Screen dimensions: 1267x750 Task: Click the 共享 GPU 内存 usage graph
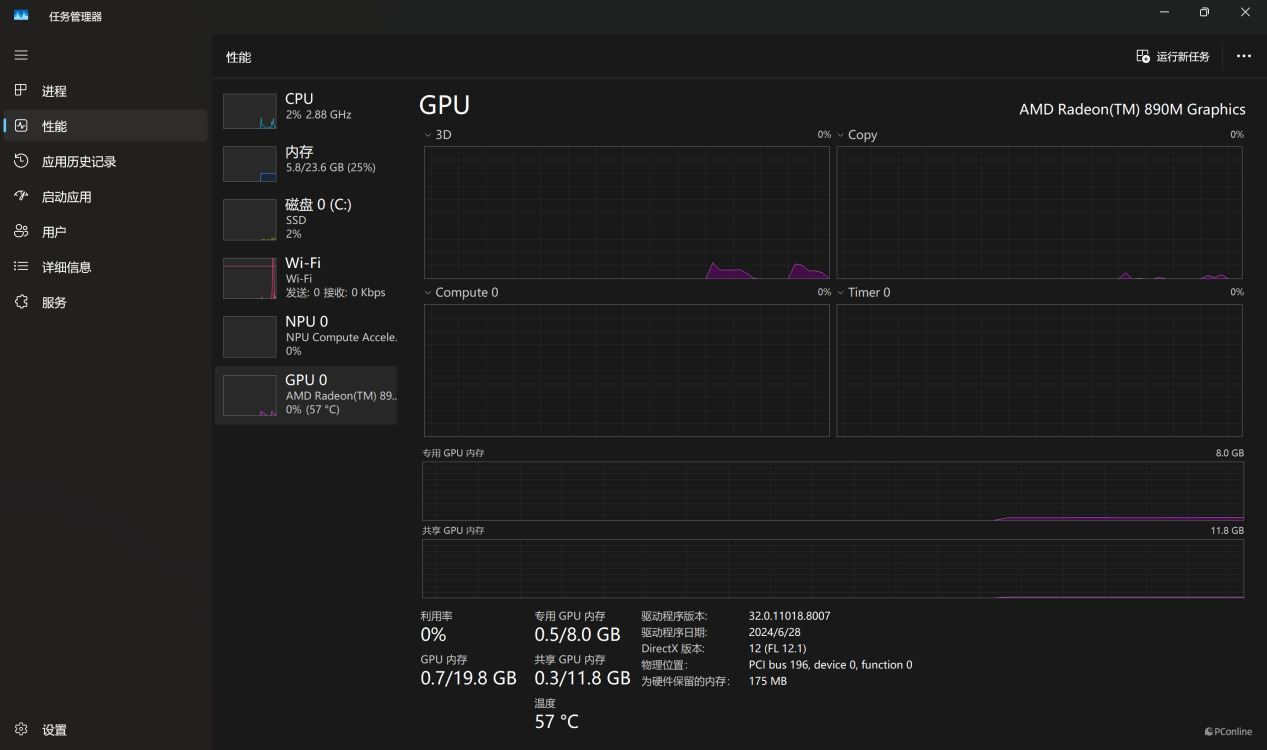(833, 569)
